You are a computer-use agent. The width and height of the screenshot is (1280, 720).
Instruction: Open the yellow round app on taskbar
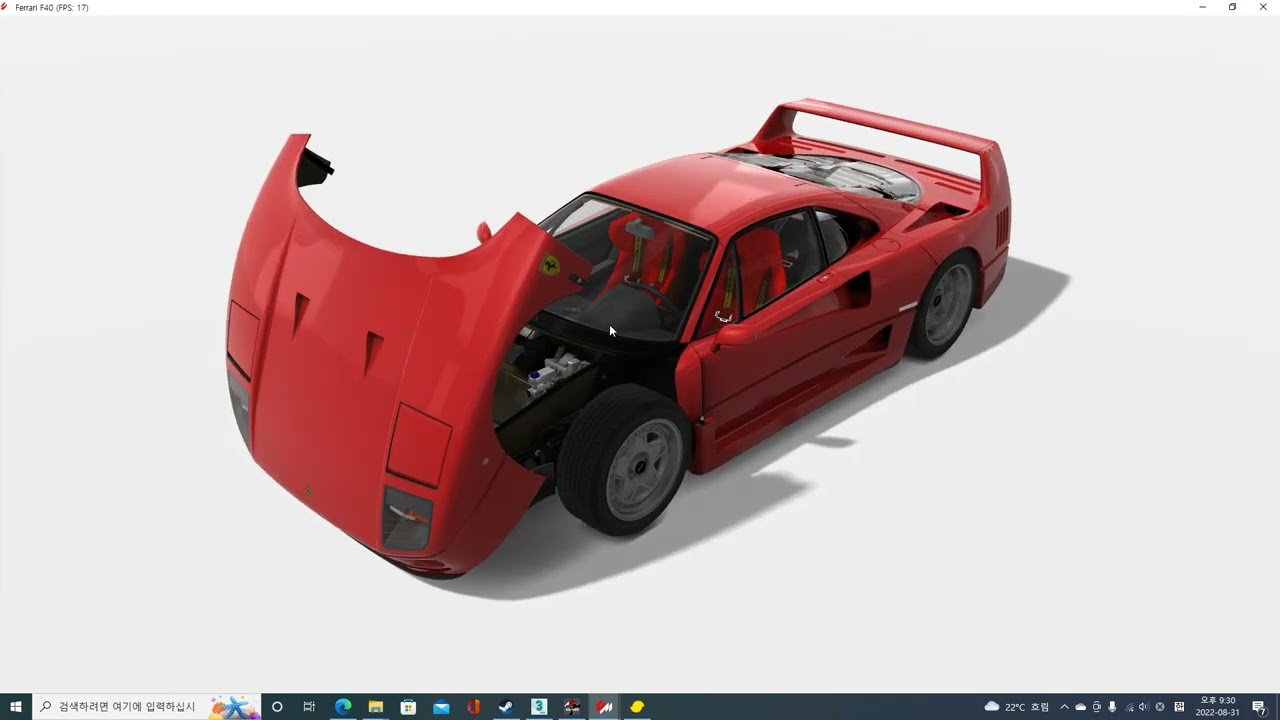coord(637,707)
